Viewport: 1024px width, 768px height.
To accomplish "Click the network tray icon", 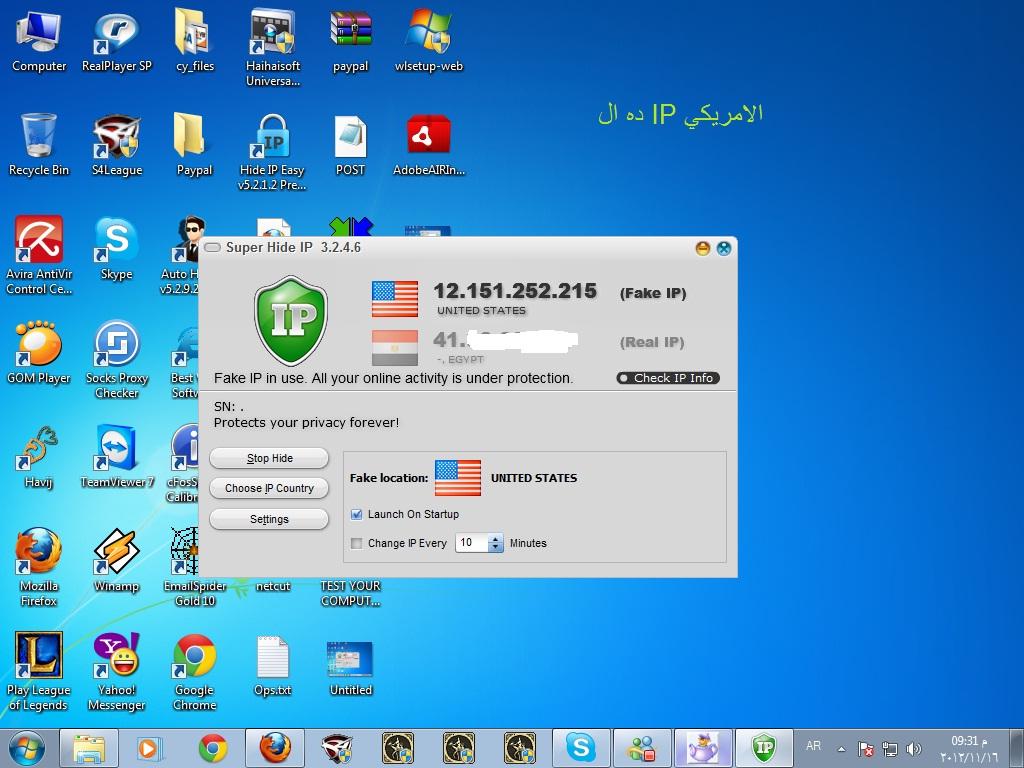I will point(890,749).
